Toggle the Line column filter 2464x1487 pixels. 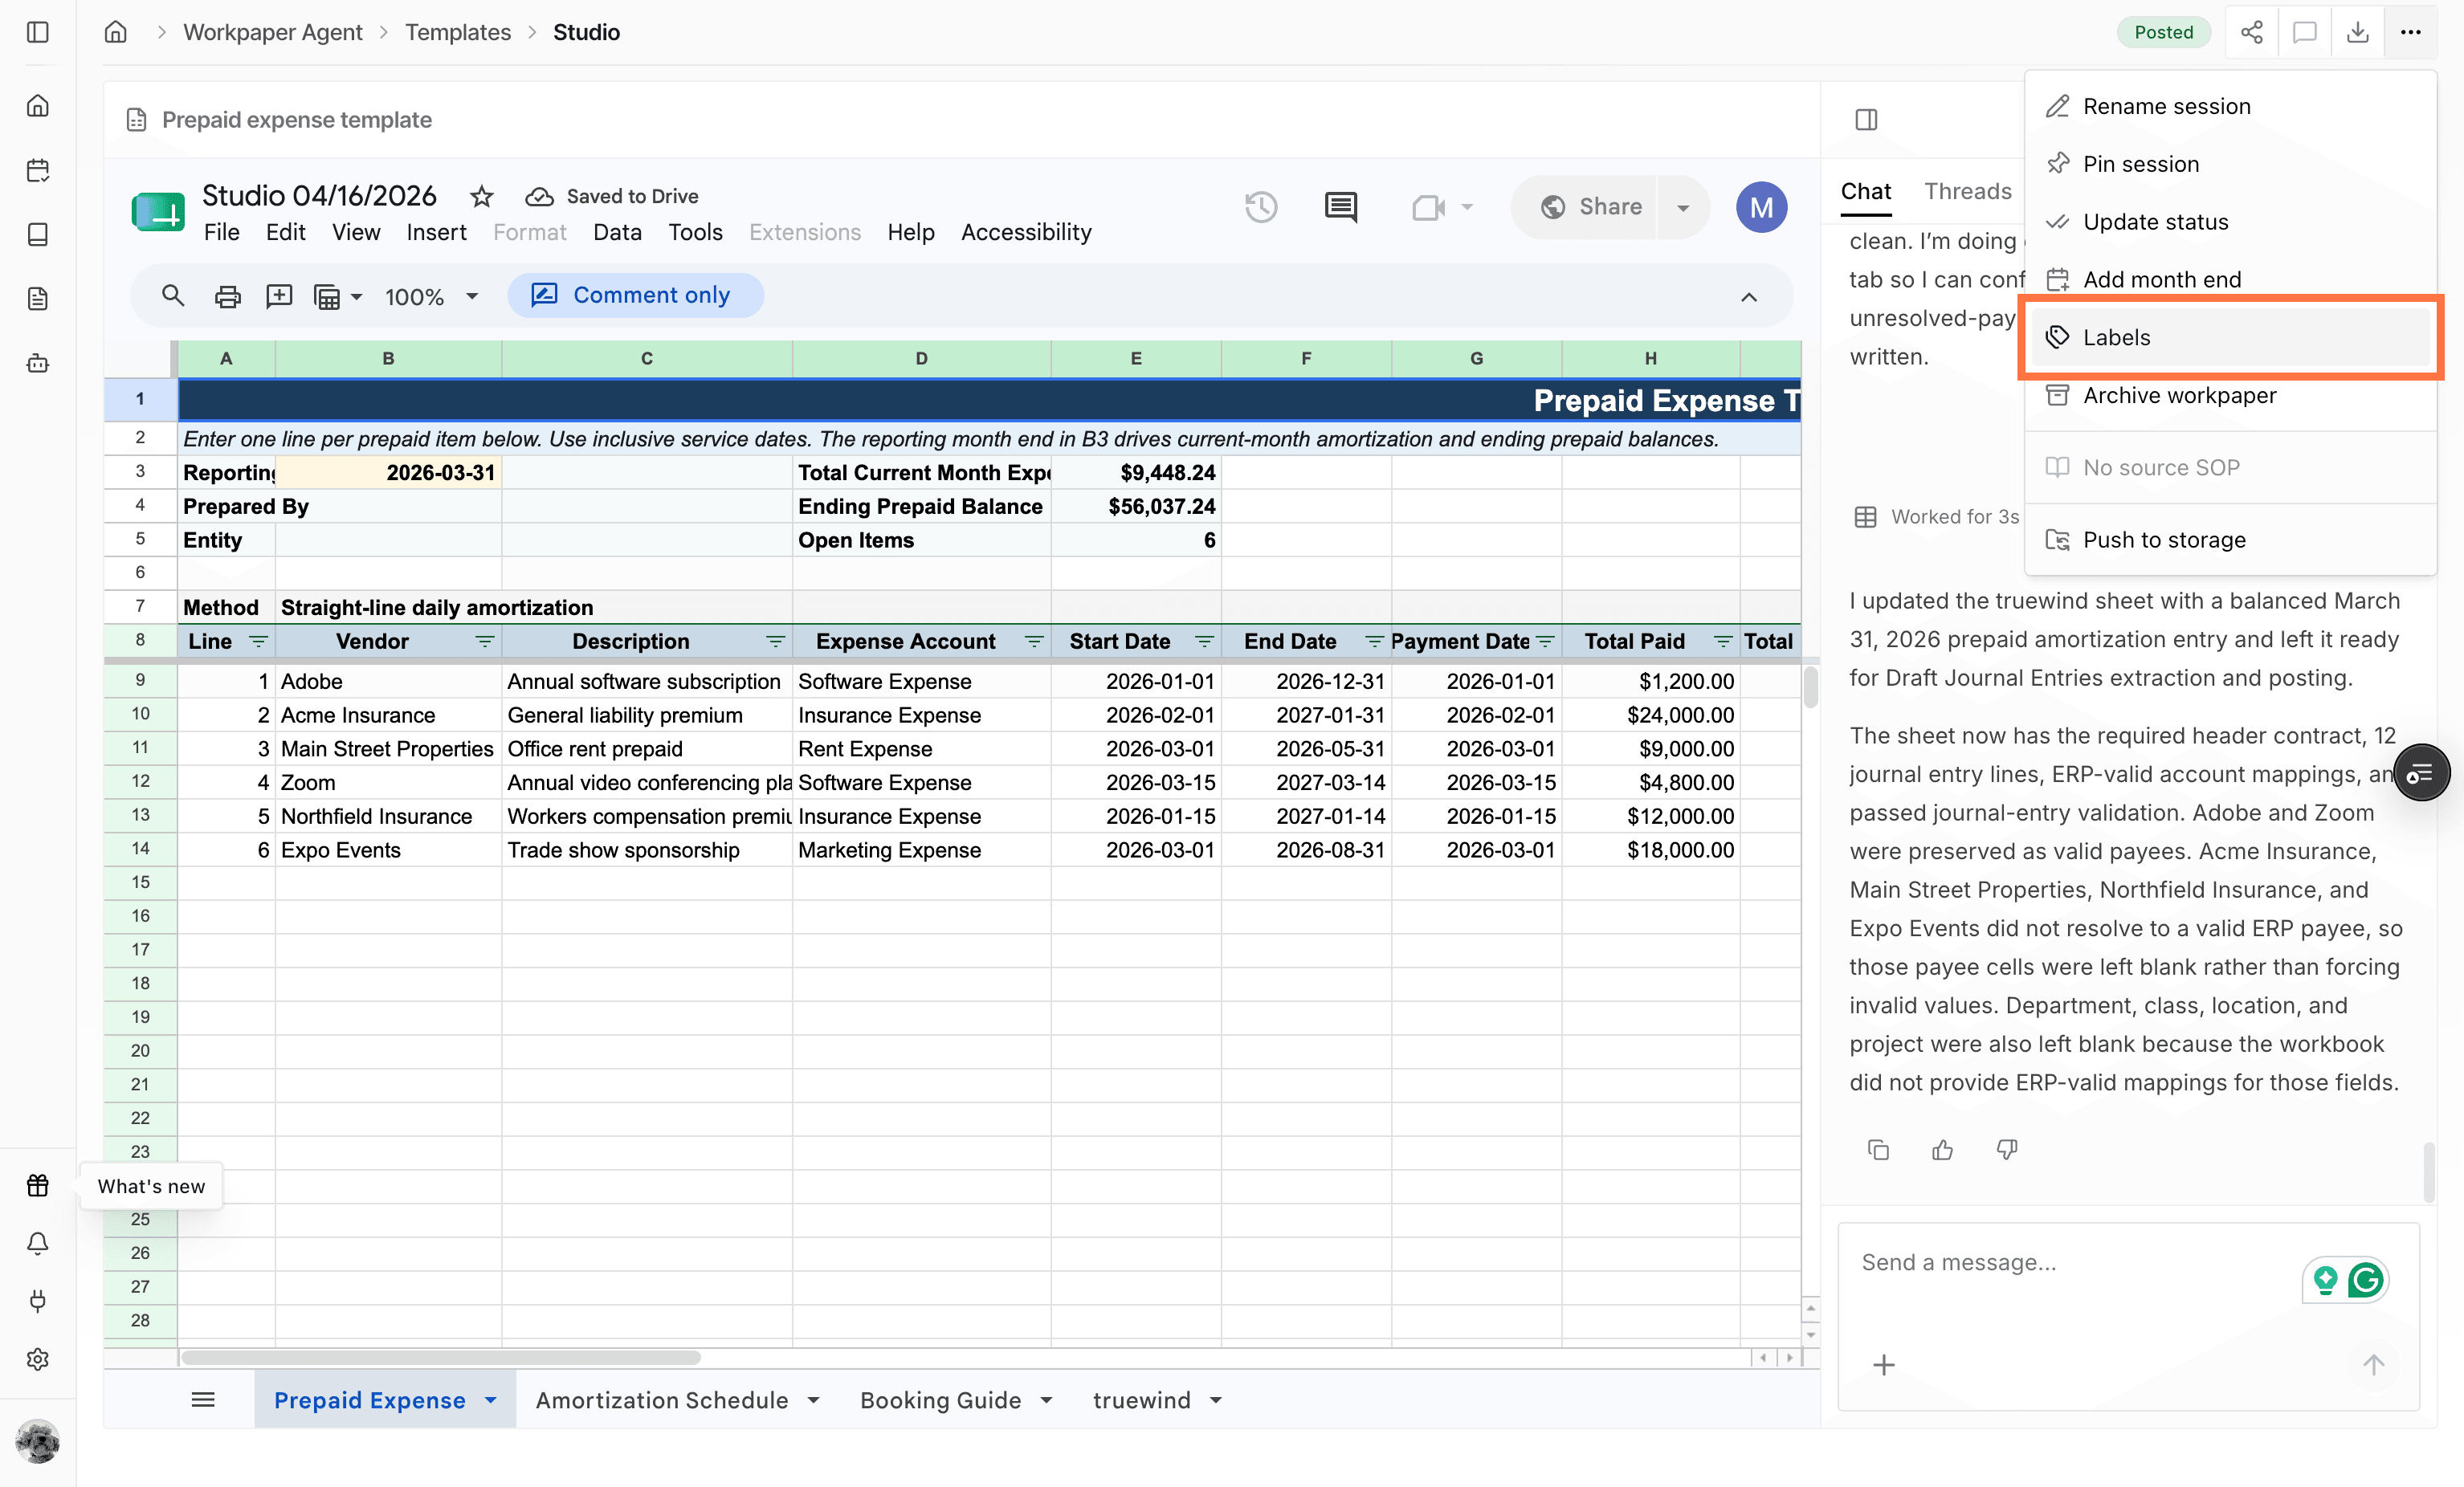coord(258,641)
